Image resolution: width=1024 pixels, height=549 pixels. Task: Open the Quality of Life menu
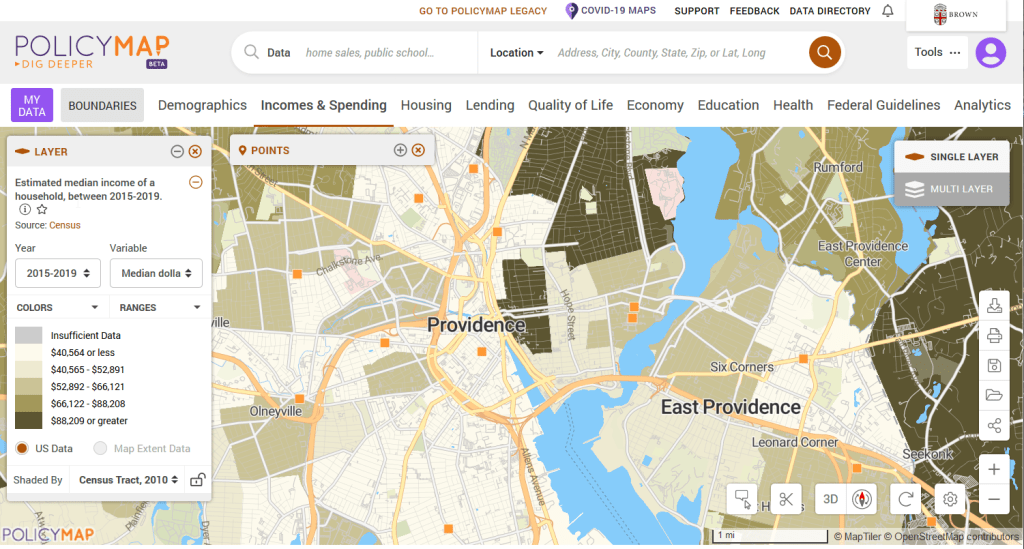[570, 105]
